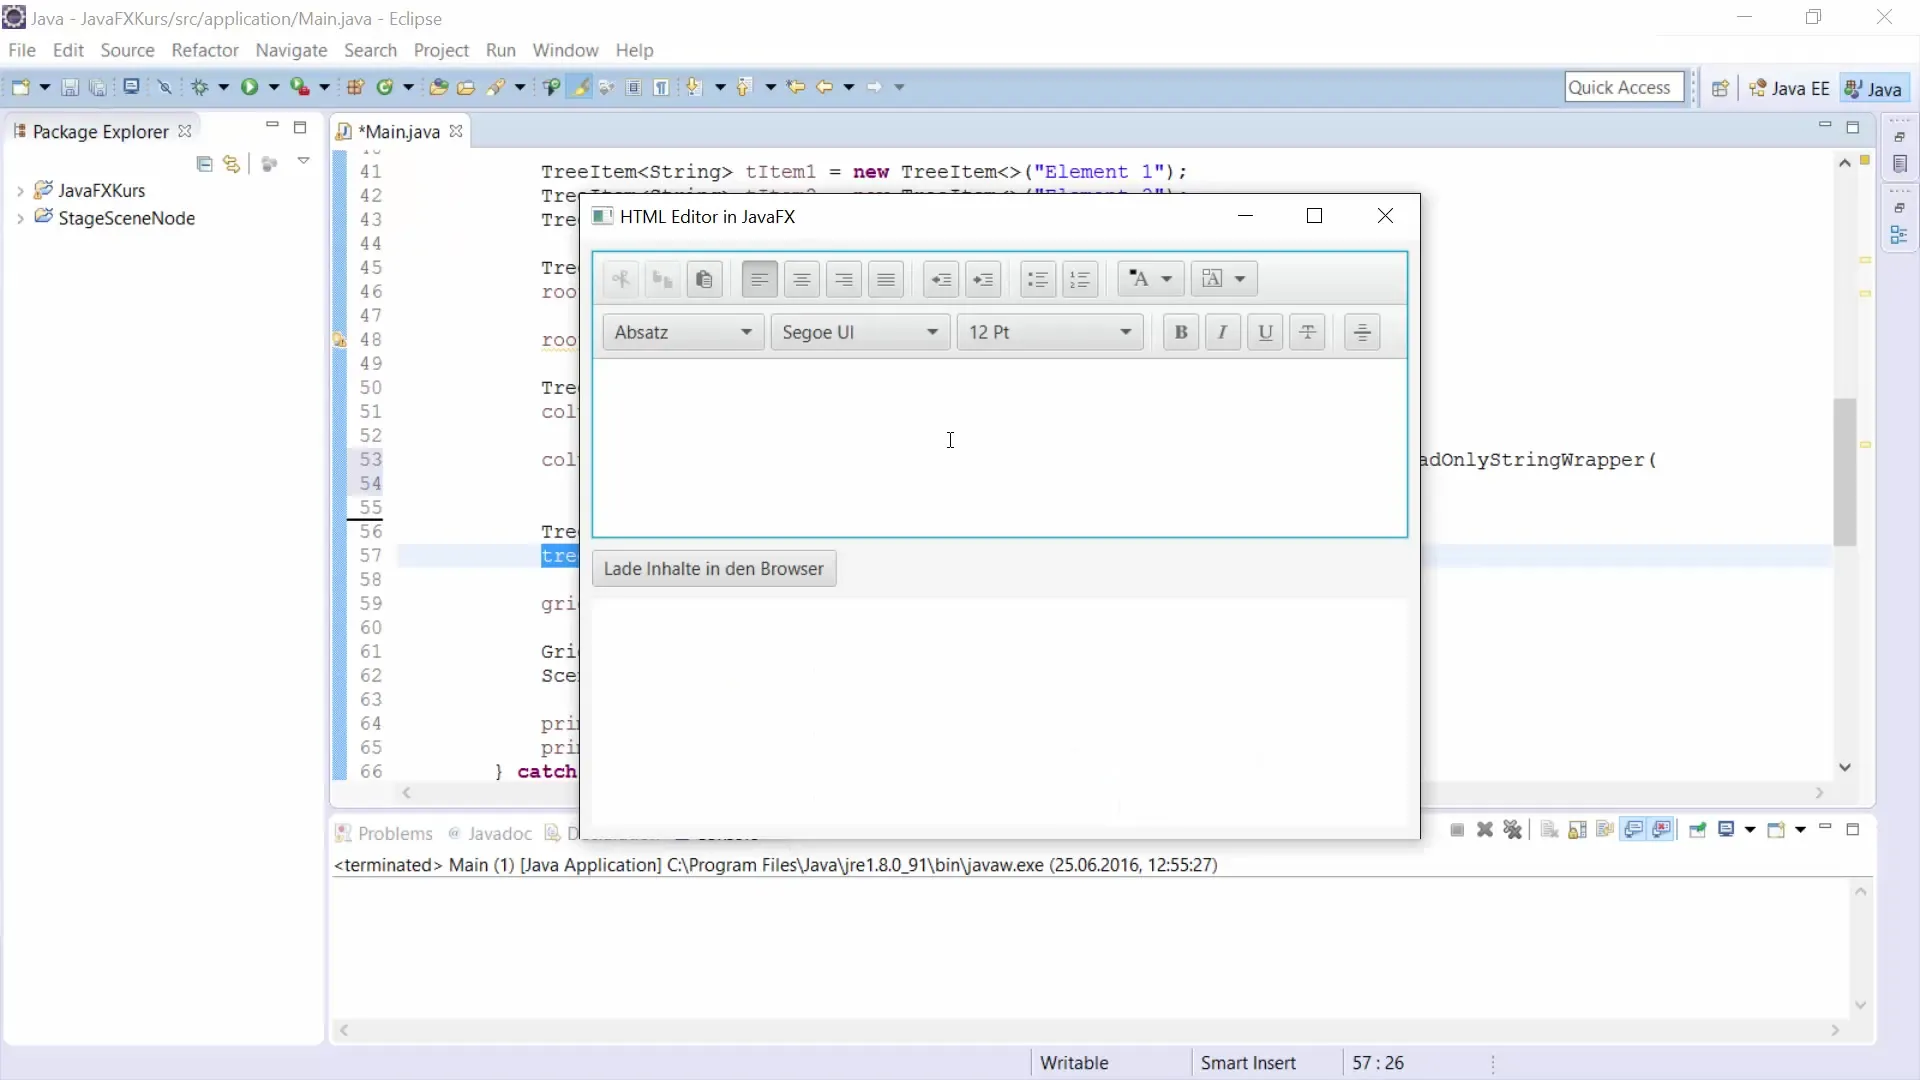This screenshot has height=1080, width=1920.
Task: Click the Save All icon in Eclipse toolbar
Action: 97,87
